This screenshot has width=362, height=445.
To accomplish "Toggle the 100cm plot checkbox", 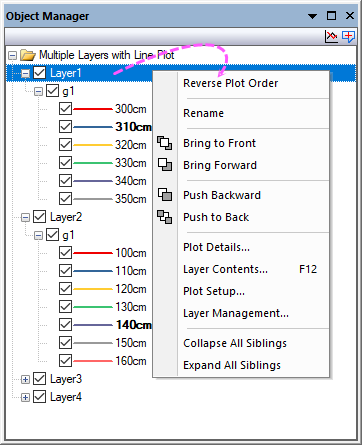I will tap(65, 253).
